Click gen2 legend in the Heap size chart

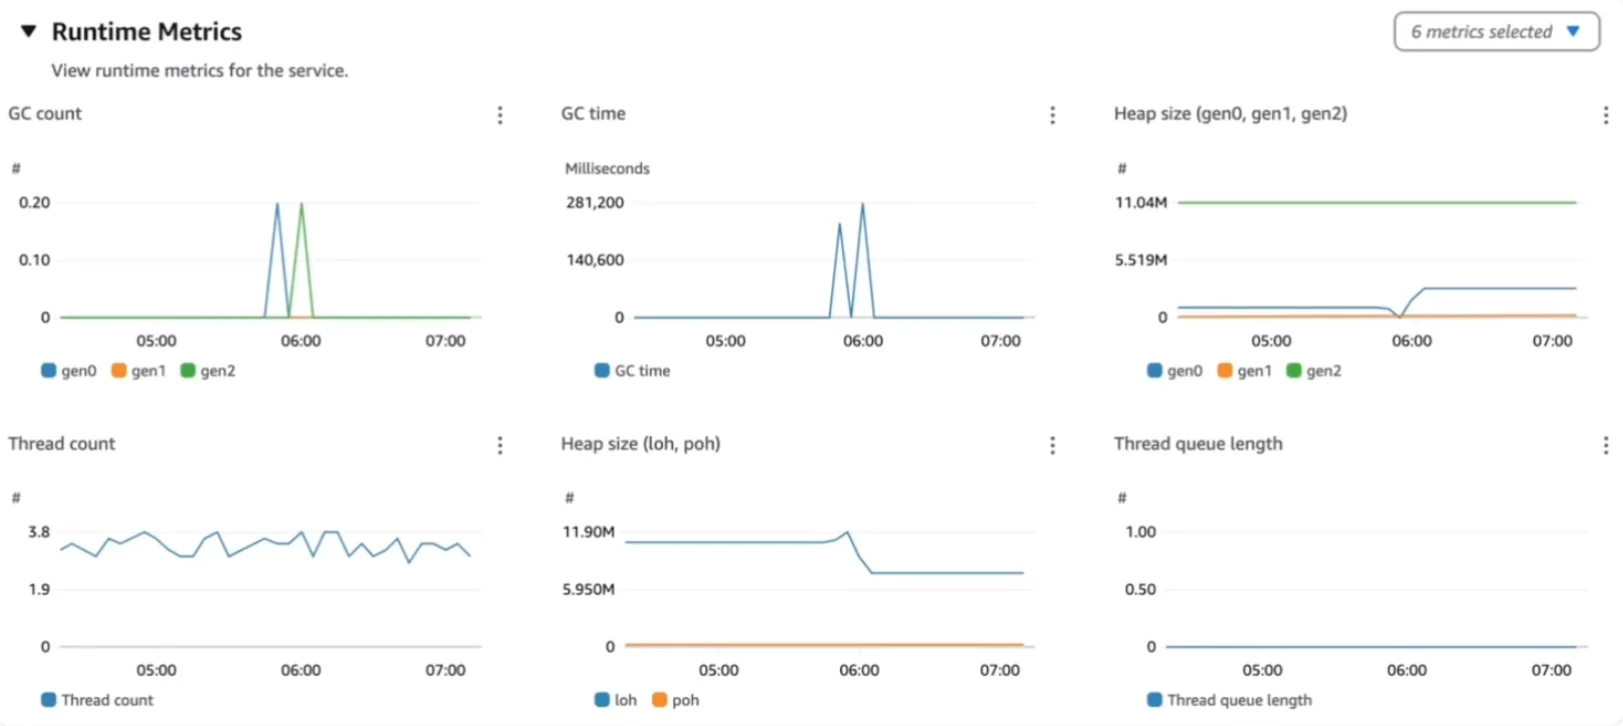coord(1314,371)
